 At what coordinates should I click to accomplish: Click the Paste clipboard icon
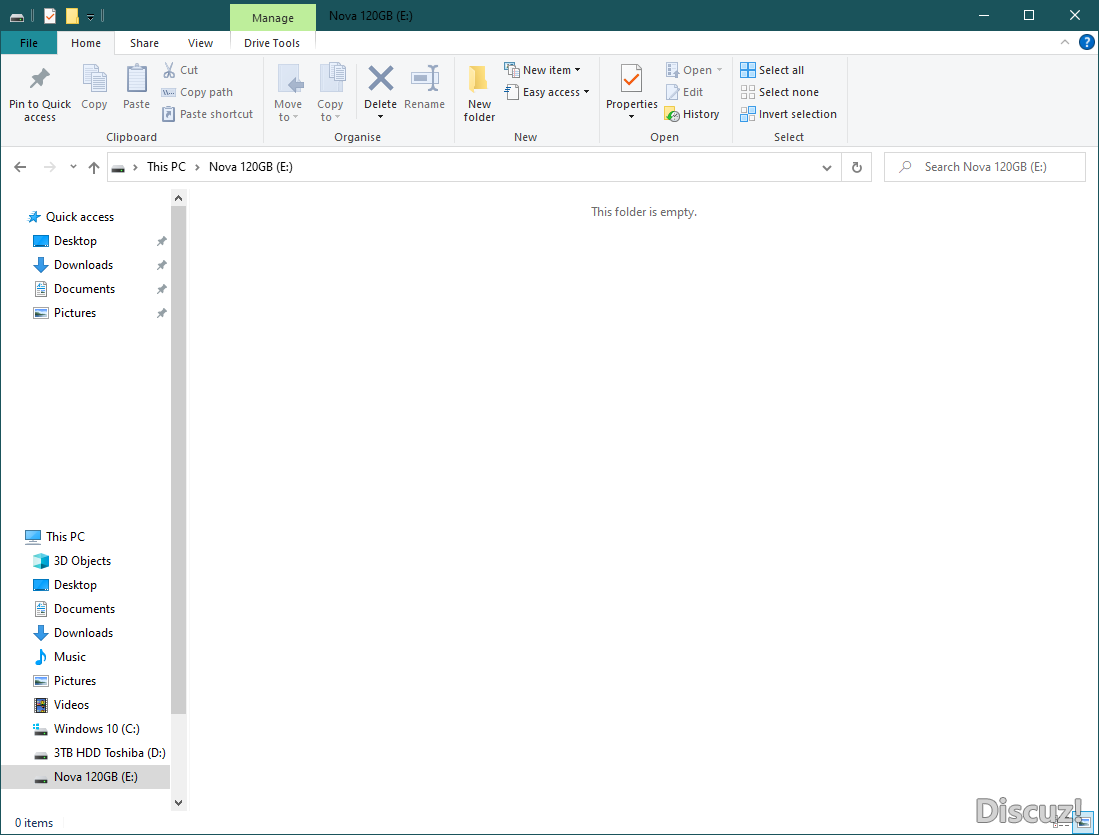(x=137, y=78)
